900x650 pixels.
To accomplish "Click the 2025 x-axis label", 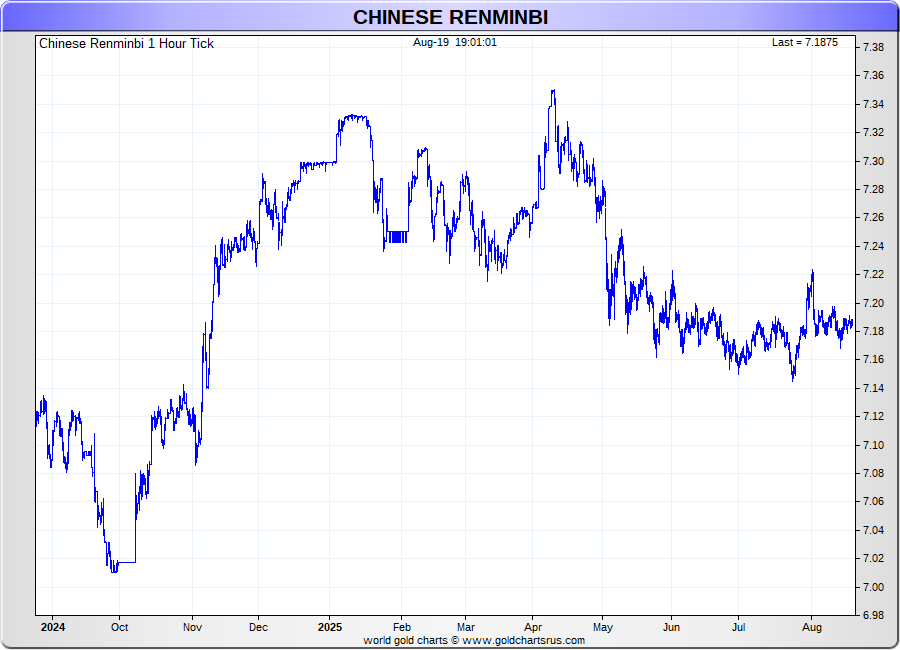I will 330,627.
